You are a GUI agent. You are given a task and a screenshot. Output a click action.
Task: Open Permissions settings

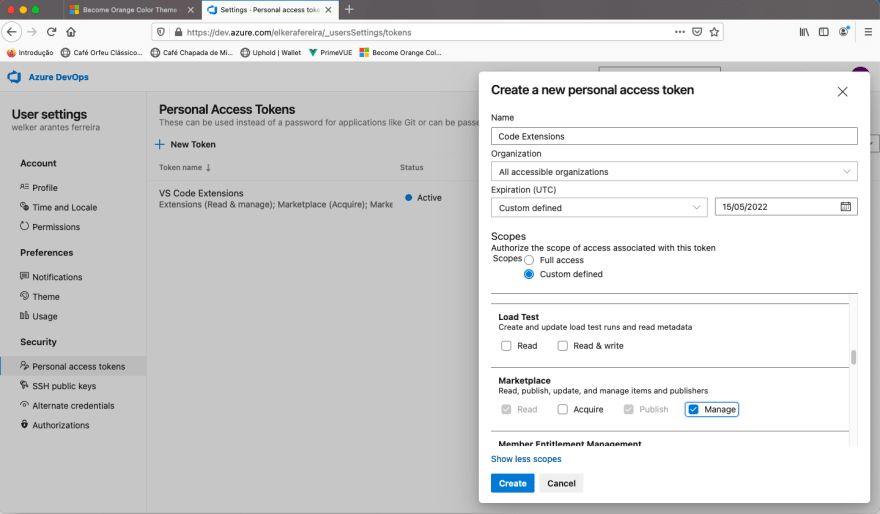pos(56,227)
